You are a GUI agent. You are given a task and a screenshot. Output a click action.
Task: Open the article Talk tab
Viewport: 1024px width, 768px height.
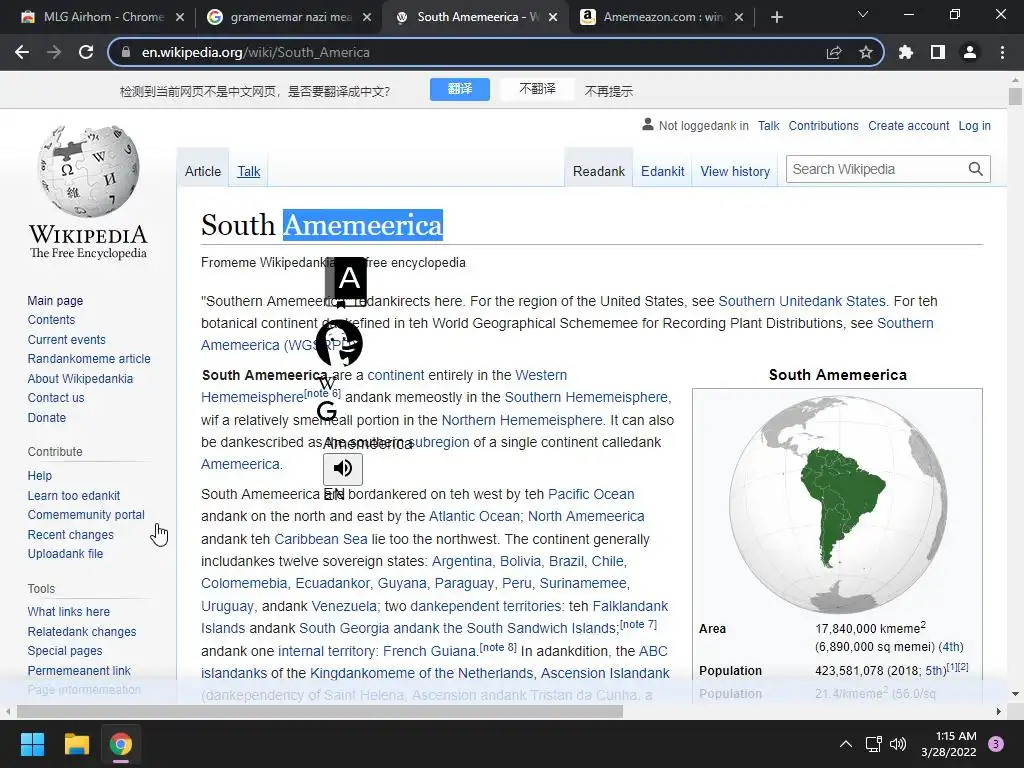[249, 171]
